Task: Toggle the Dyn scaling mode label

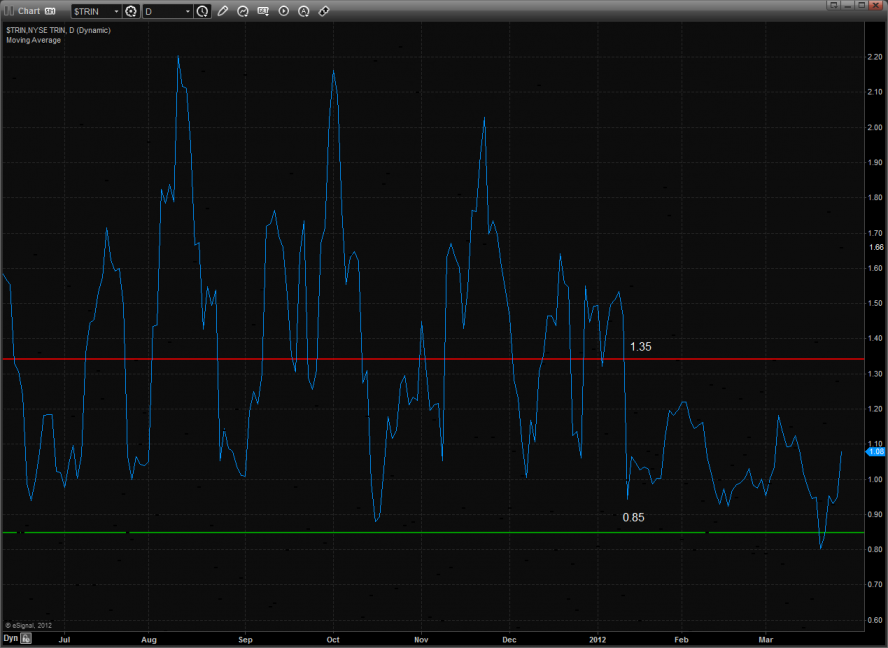Action: click(10, 637)
